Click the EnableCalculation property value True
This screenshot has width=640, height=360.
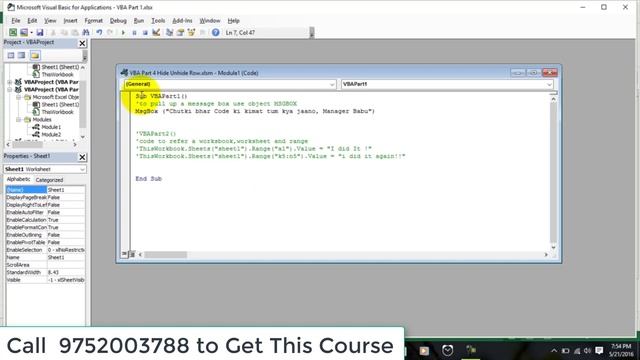click(66, 220)
